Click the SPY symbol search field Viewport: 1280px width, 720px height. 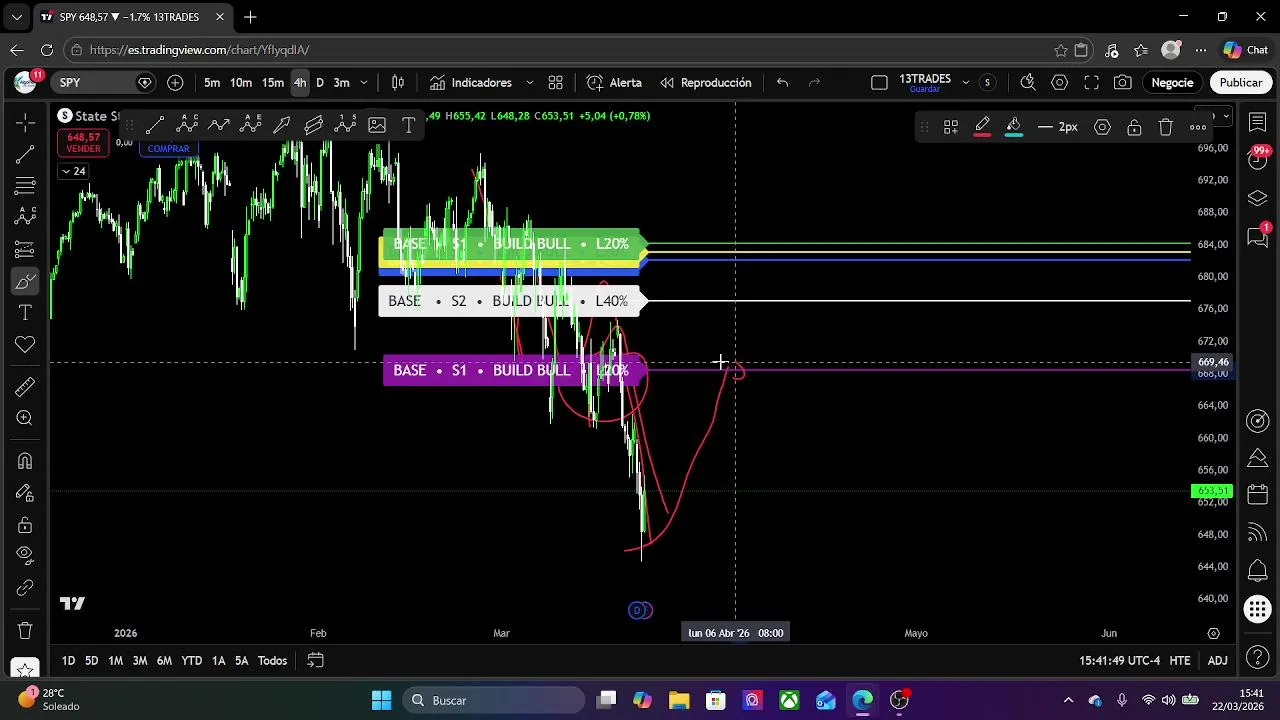click(x=92, y=83)
